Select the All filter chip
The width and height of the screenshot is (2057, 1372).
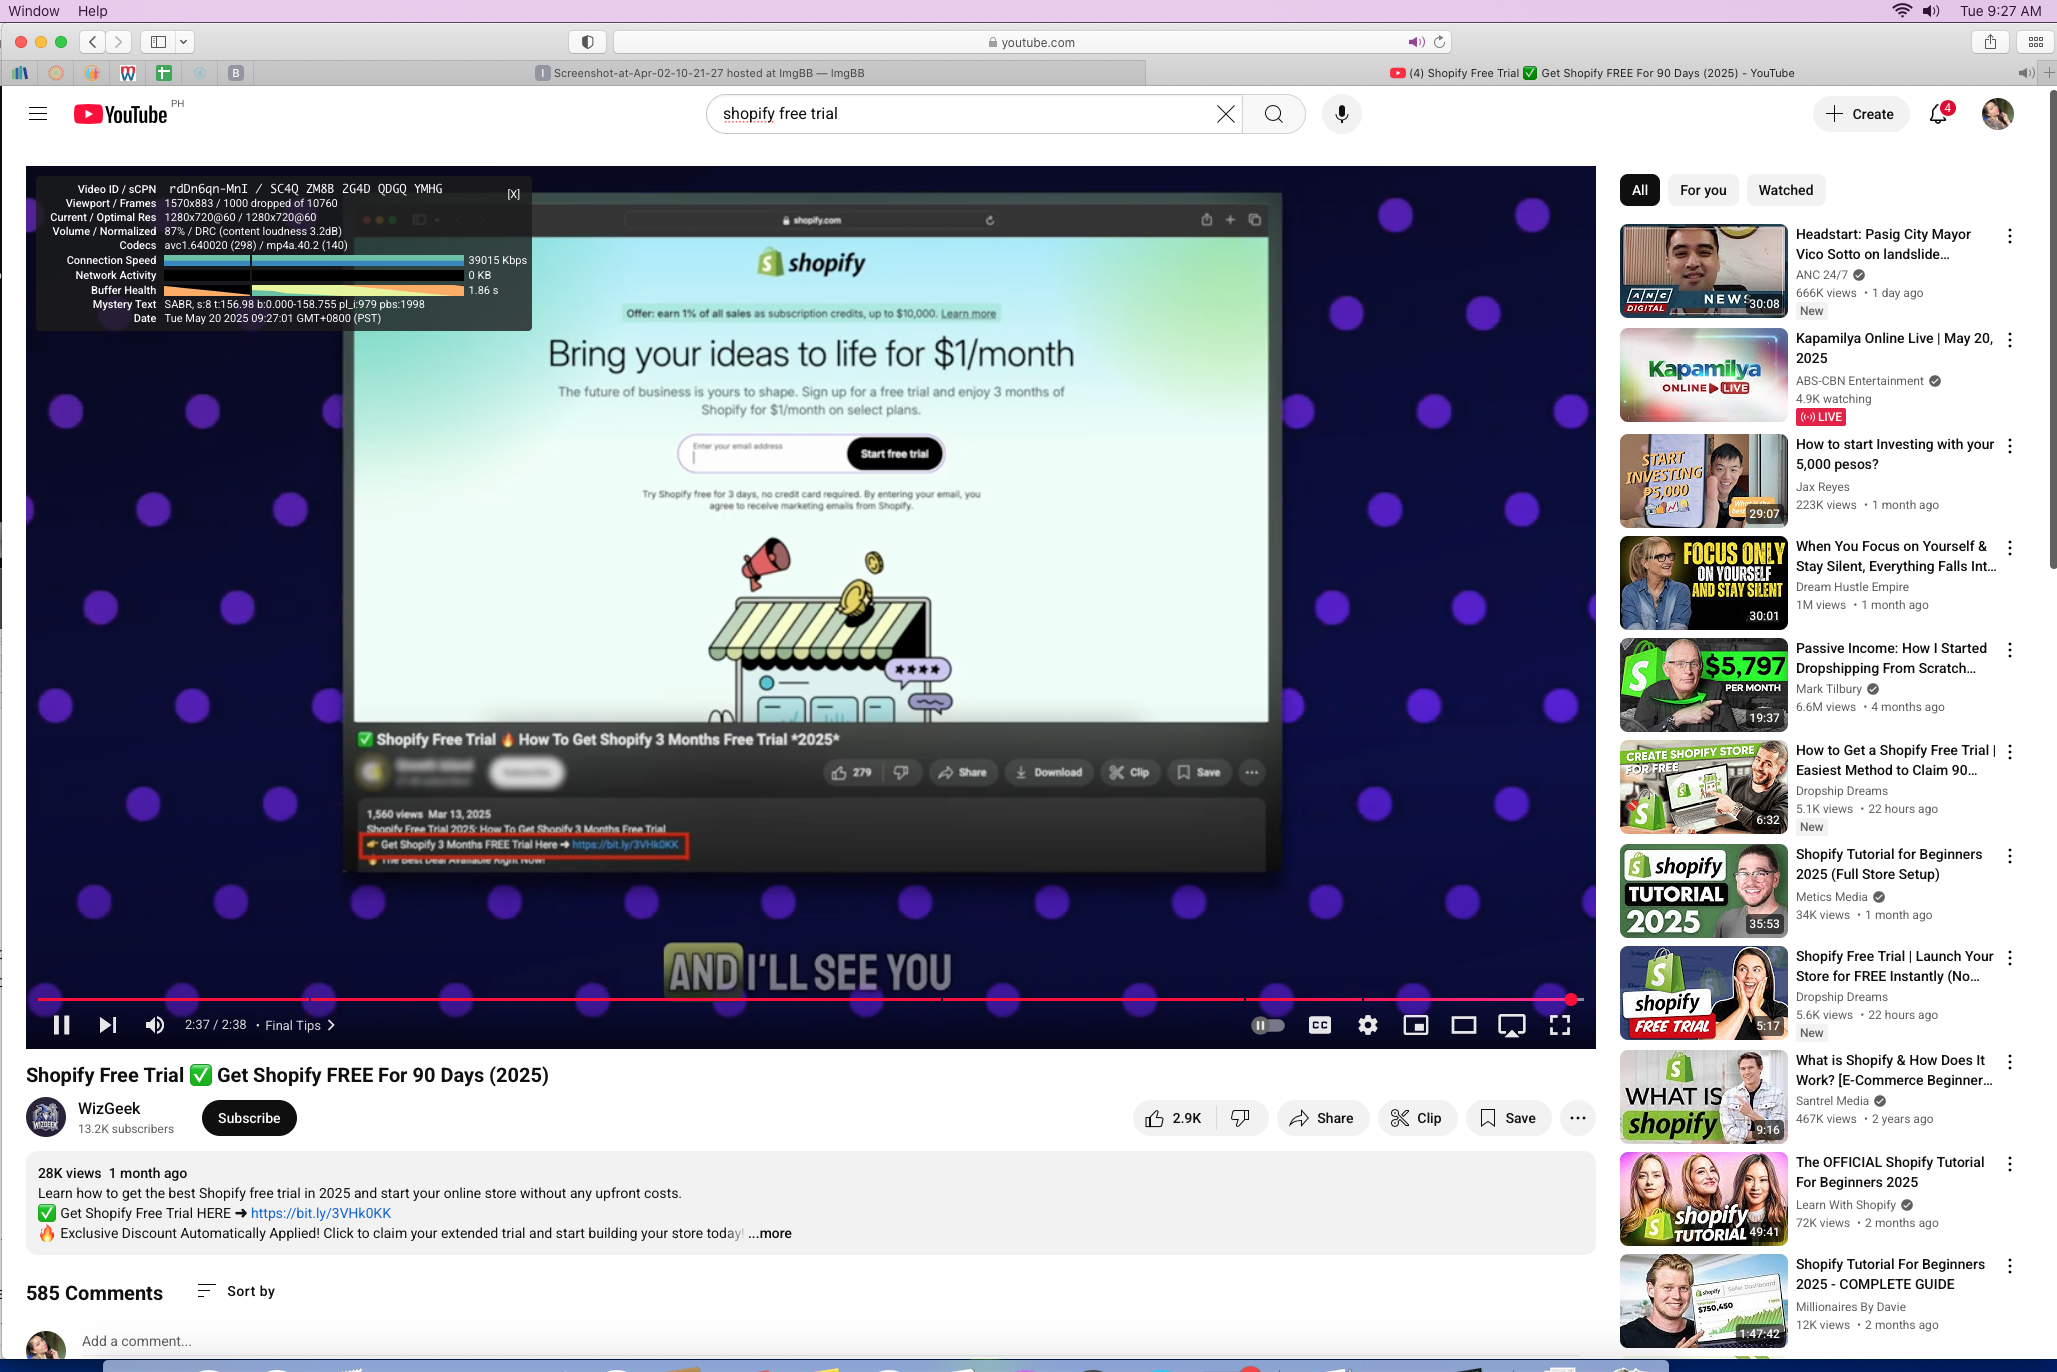1640,190
